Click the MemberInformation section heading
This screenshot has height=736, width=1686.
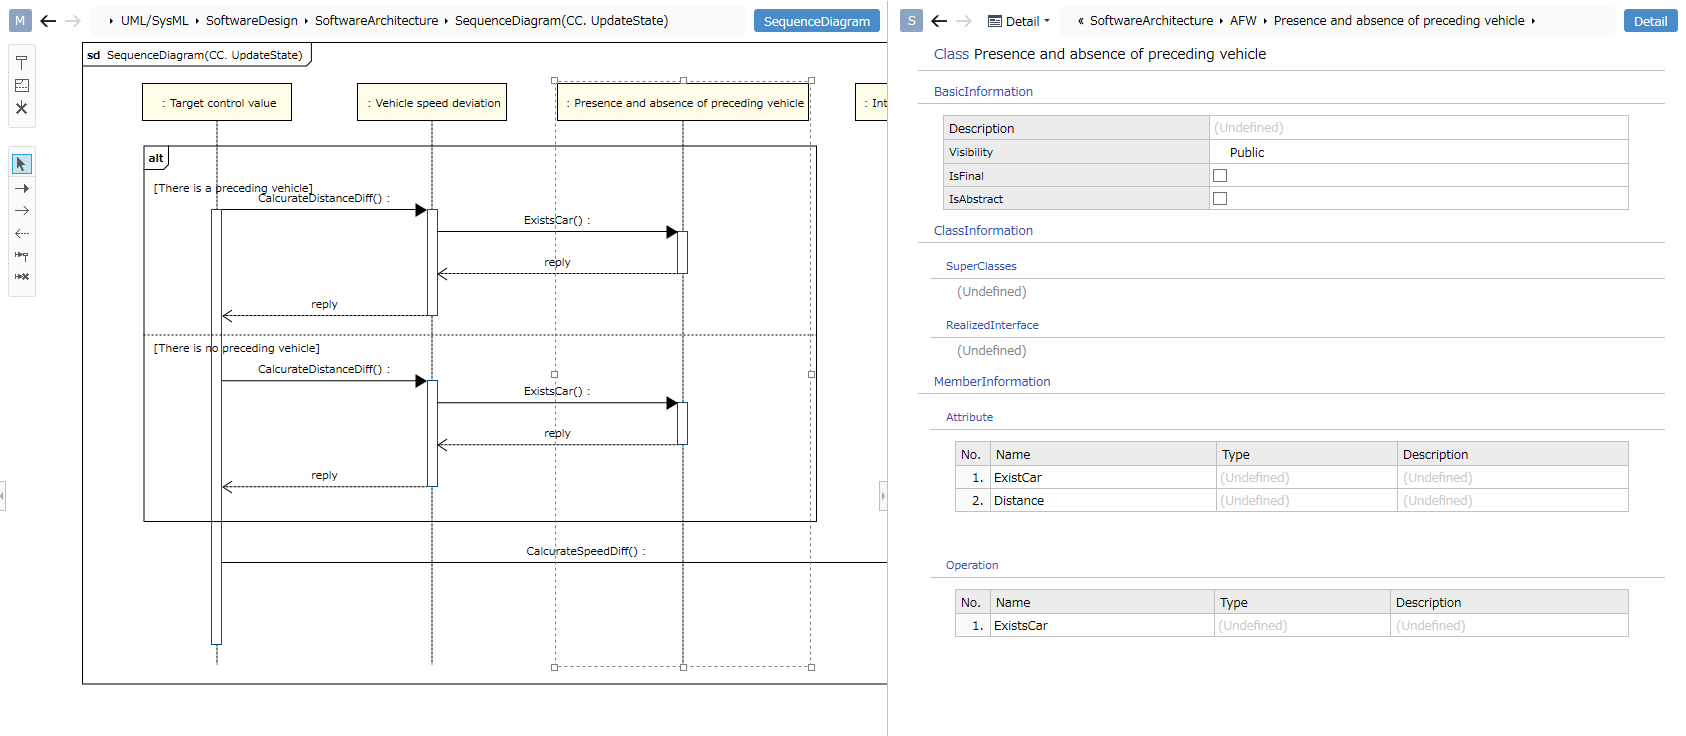tap(992, 382)
